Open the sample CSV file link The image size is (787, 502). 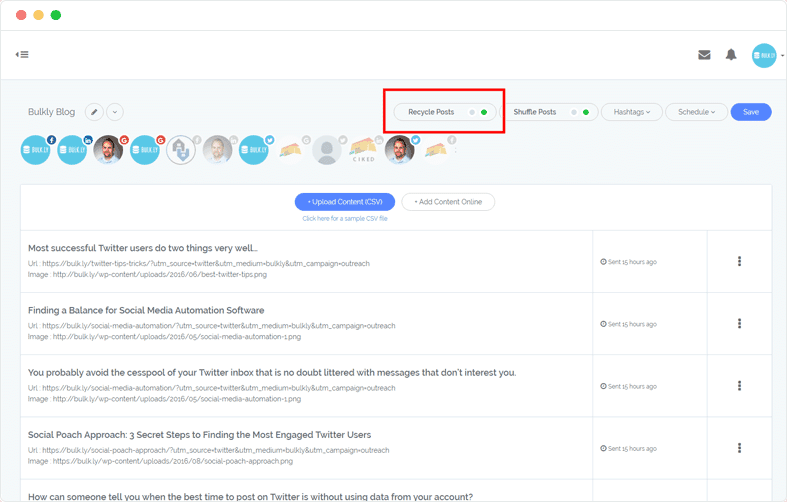click(345, 218)
